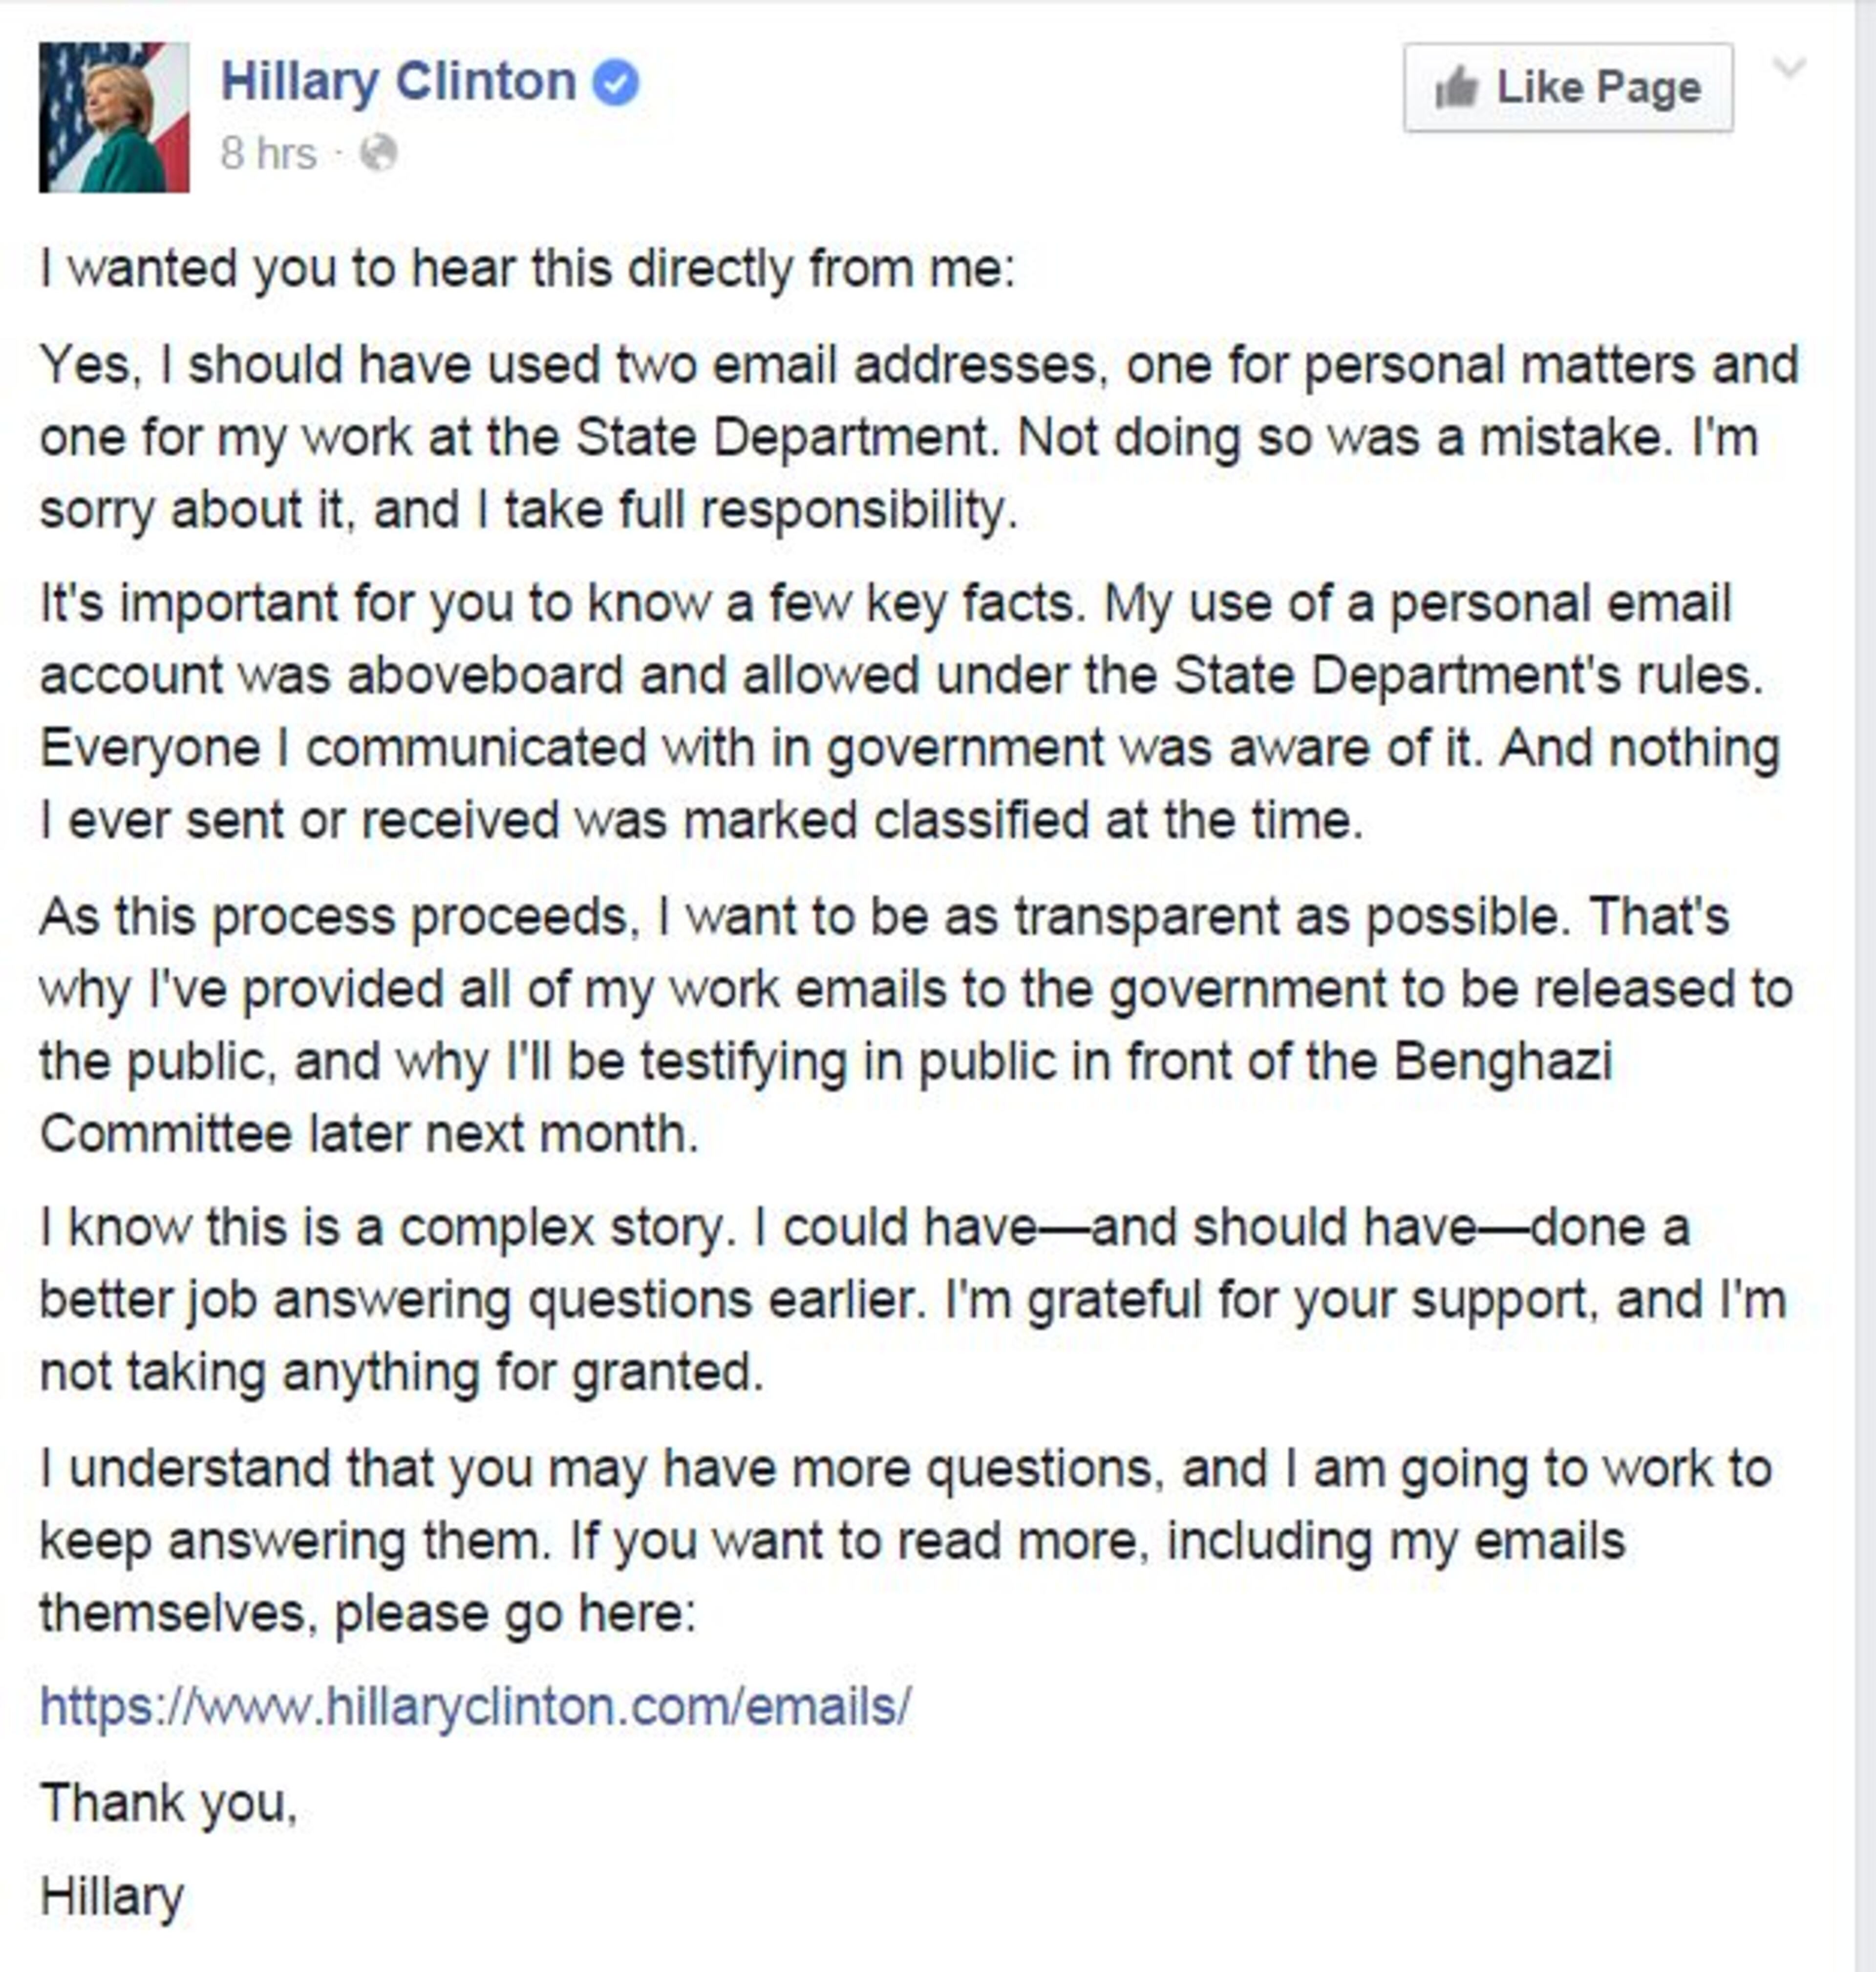Open Hillary Clinton's profile picture
The width and height of the screenshot is (1876, 1972).
[114, 117]
